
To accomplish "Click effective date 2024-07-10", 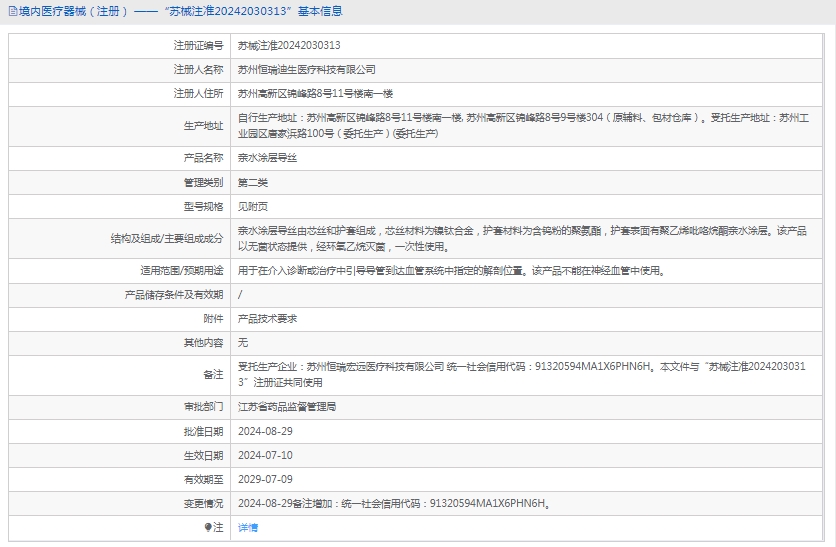I will (265, 455).
